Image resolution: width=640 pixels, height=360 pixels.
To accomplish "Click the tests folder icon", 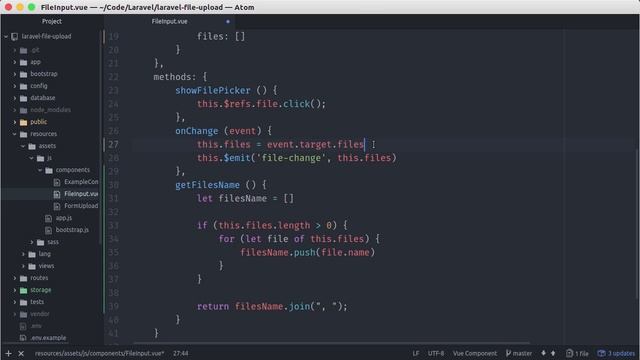I will [24, 302].
